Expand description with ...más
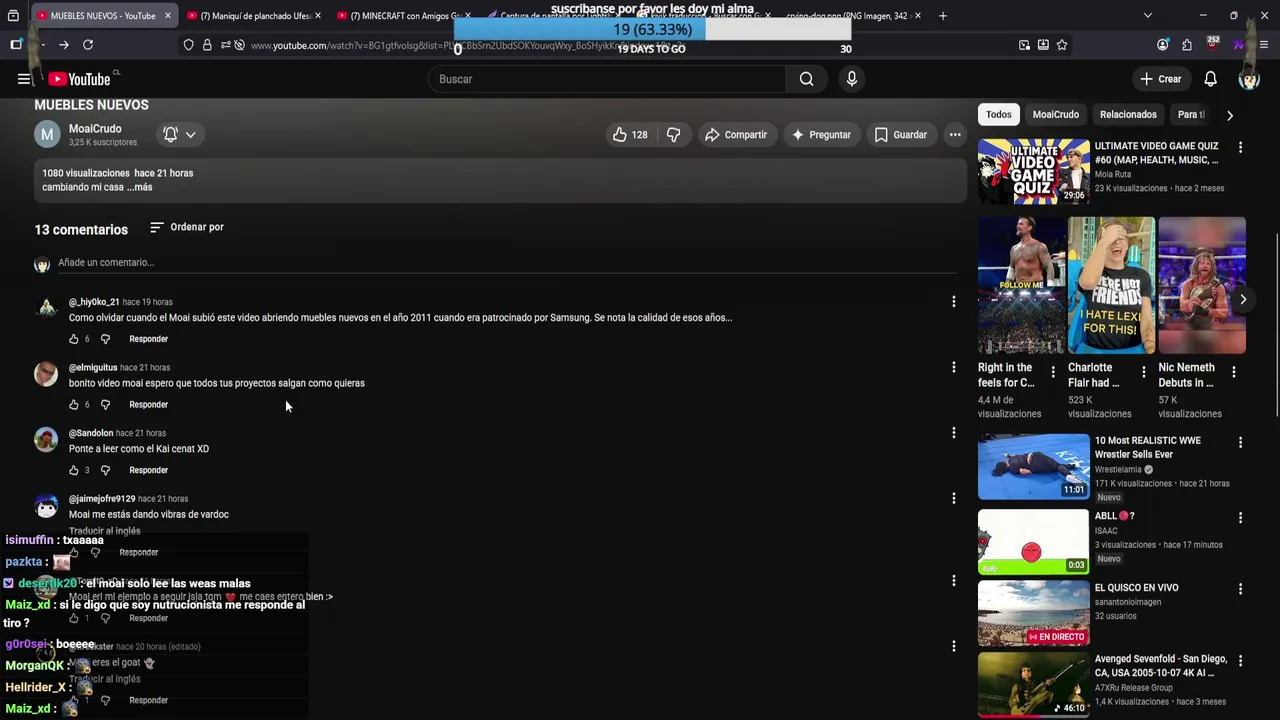The image size is (1280, 720). coord(139,187)
